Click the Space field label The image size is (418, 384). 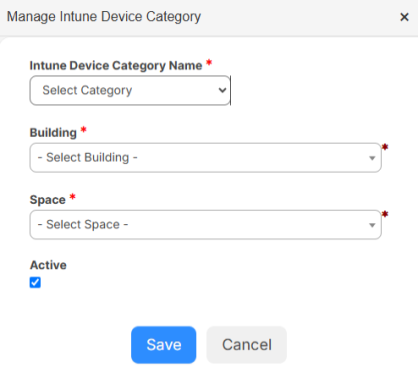pos(48,200)
